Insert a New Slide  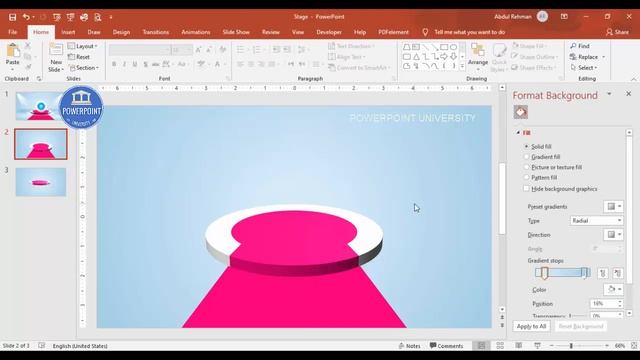coord(56,58)
